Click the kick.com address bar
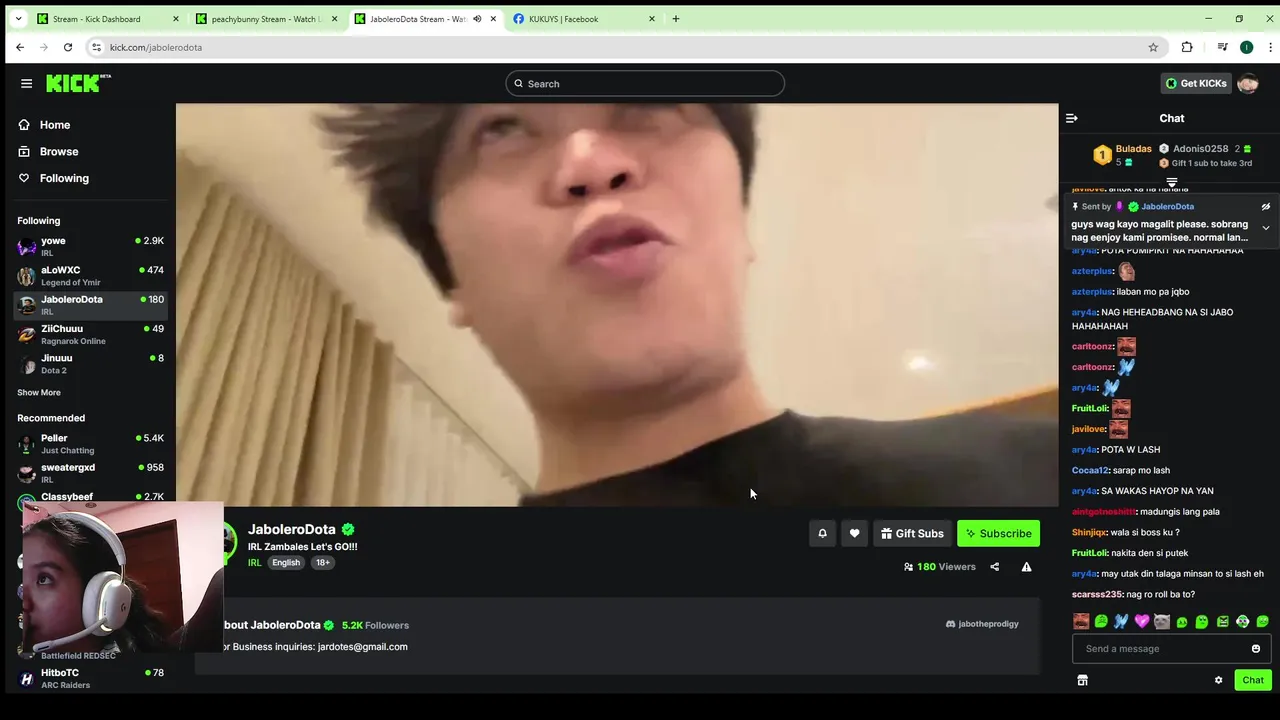 click(x=625, y=47)
